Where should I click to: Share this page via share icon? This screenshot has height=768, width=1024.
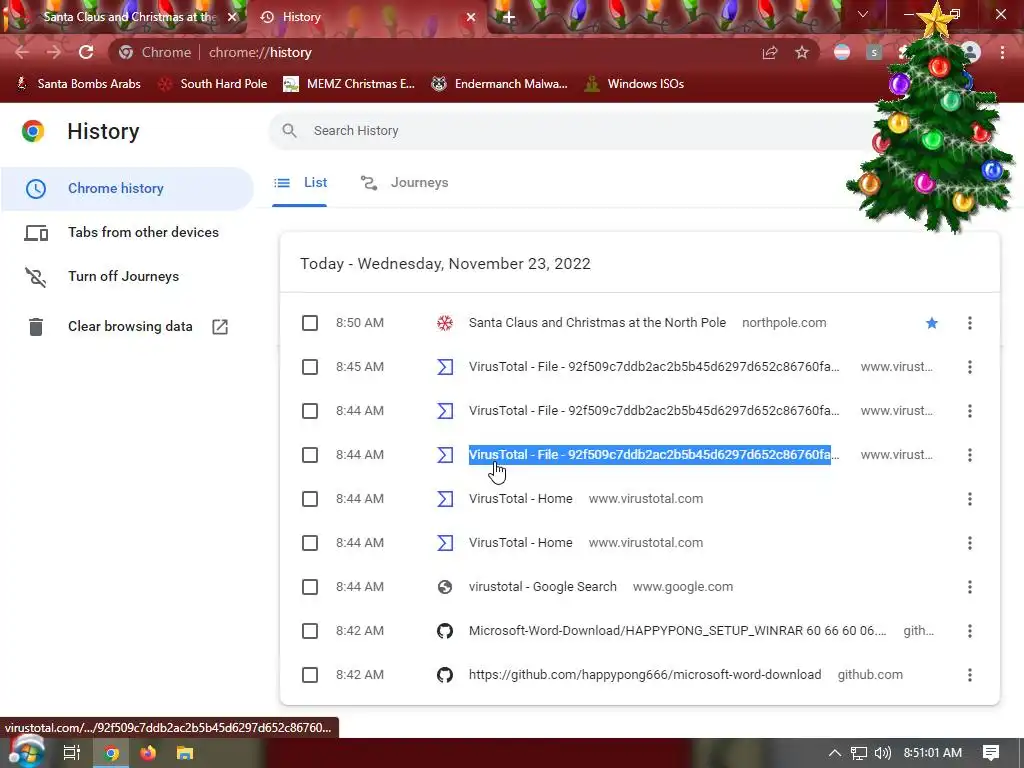point(770,53)
